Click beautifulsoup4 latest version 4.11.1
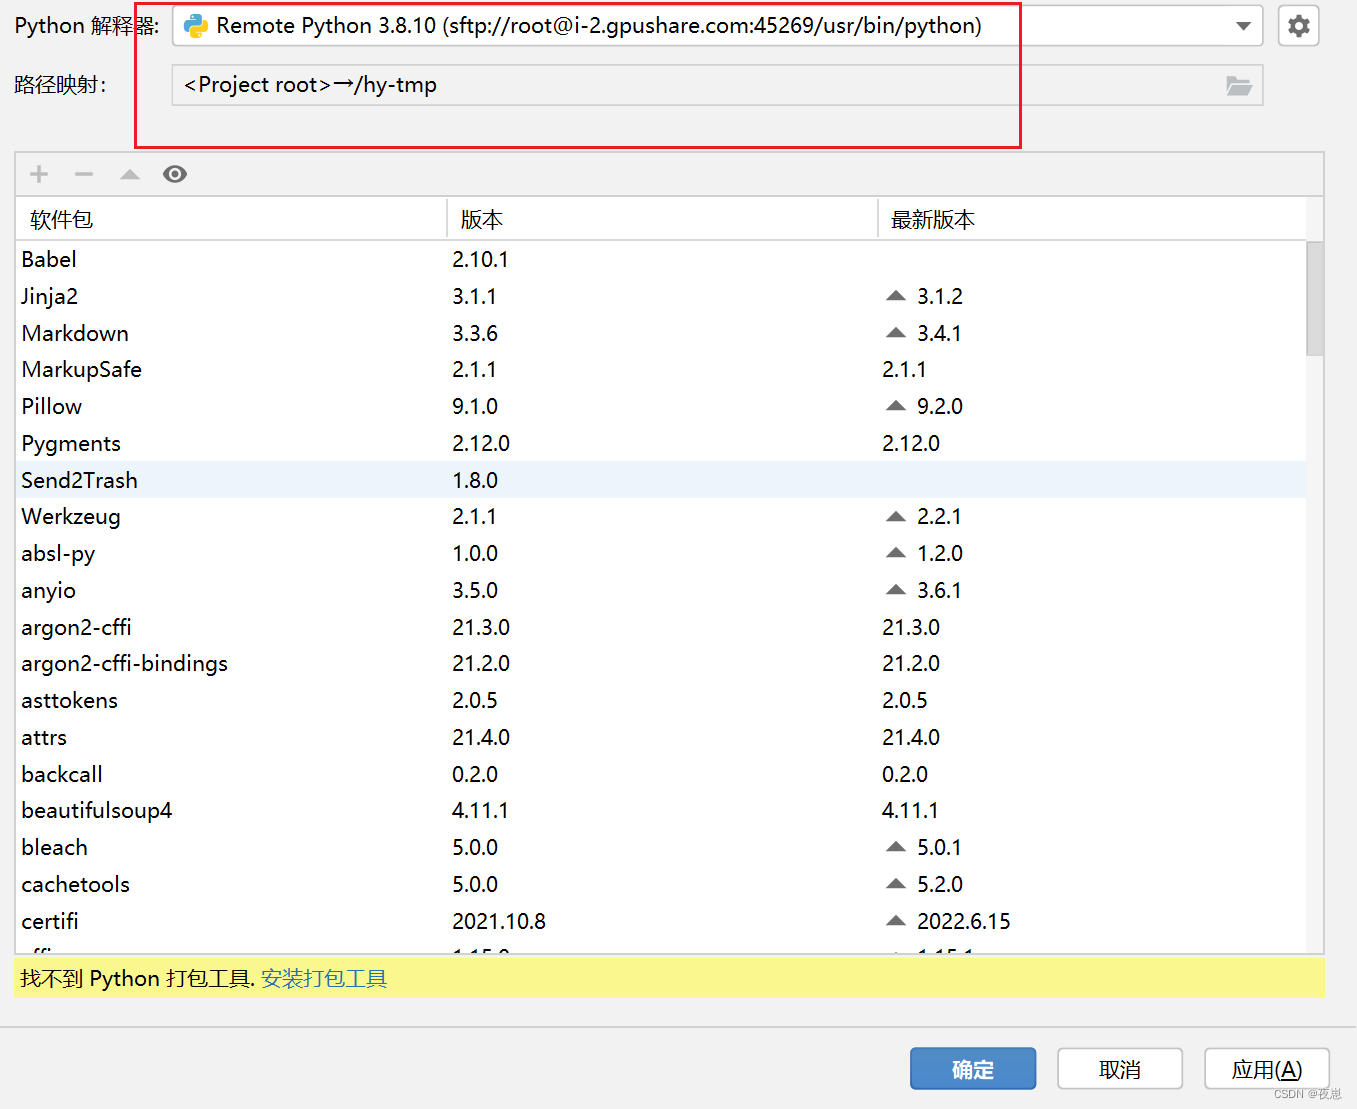Image resolution: width=1357 pixels, height=1109 pixels. (x=910, y=811)
